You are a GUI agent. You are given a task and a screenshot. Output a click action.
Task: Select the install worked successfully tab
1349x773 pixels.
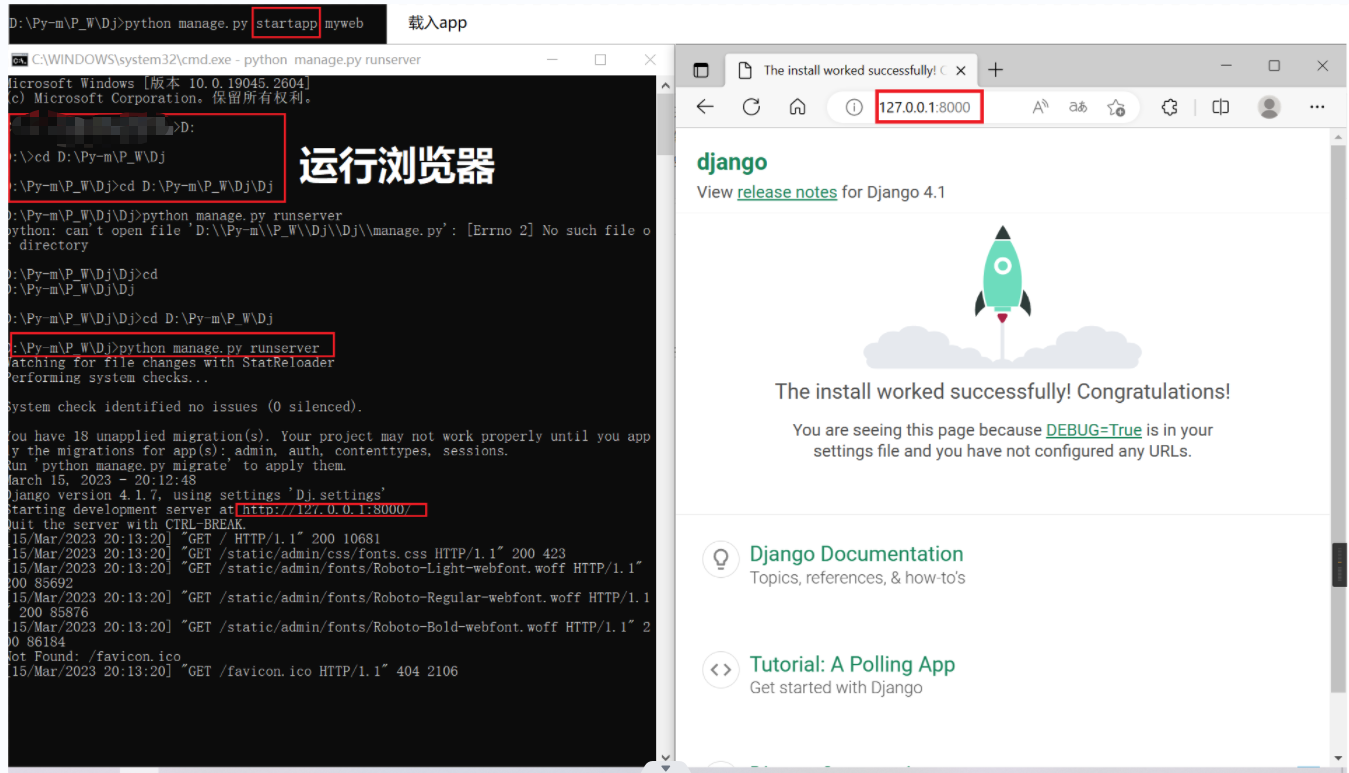click(x=850, y=69)
